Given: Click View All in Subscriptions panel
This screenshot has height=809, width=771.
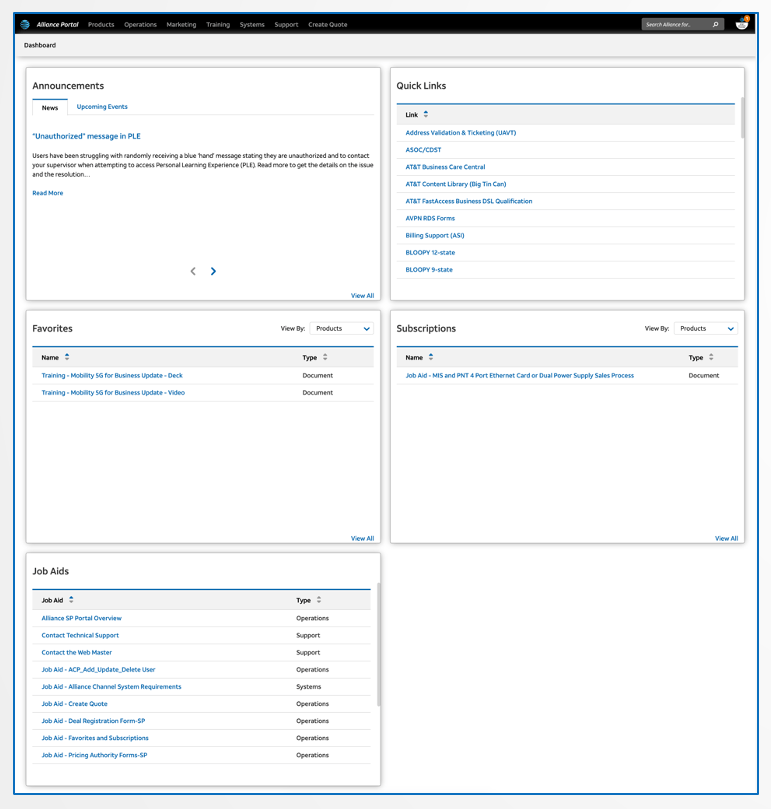Looking at the screenshot, I should pos(726,538).
